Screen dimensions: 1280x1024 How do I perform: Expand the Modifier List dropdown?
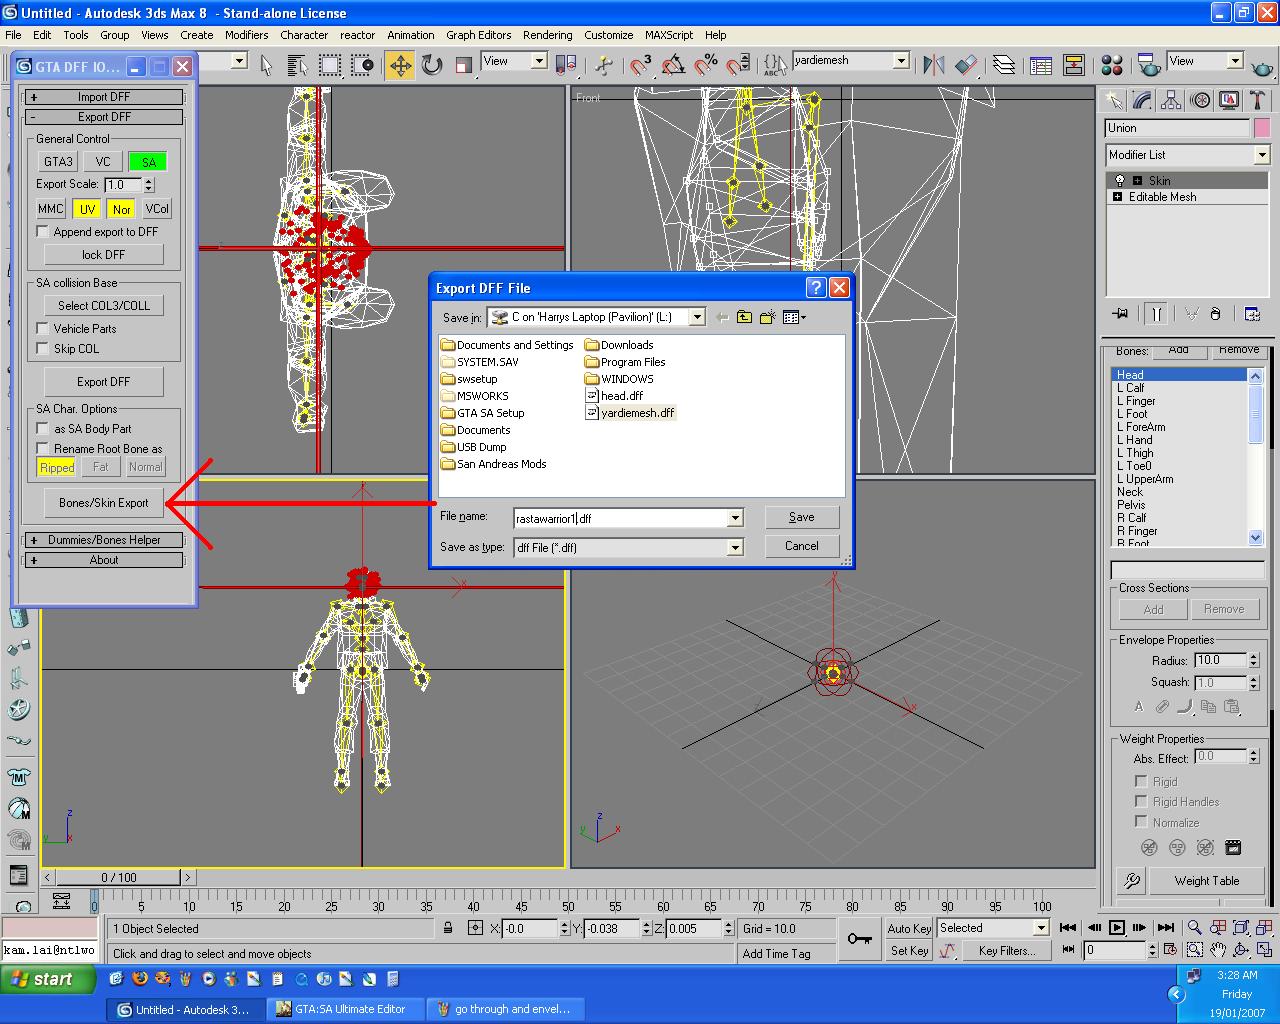pyautogui.click(x=1261, y=155)
